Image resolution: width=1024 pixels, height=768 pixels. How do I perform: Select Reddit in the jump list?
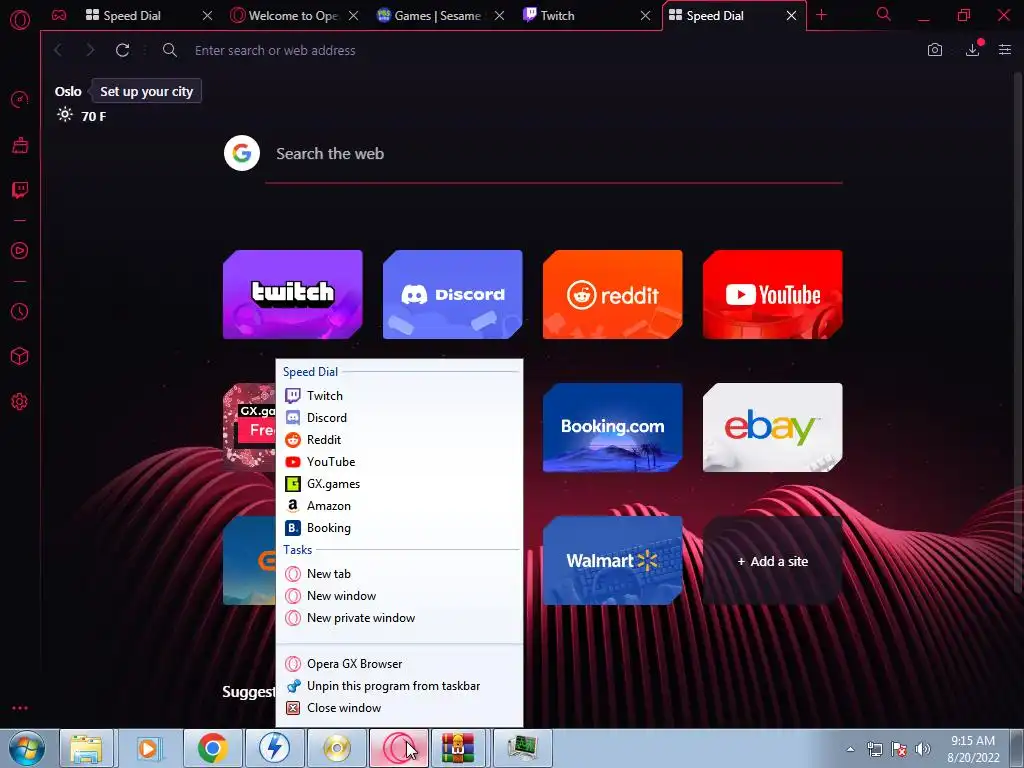(x=399, y=440)
